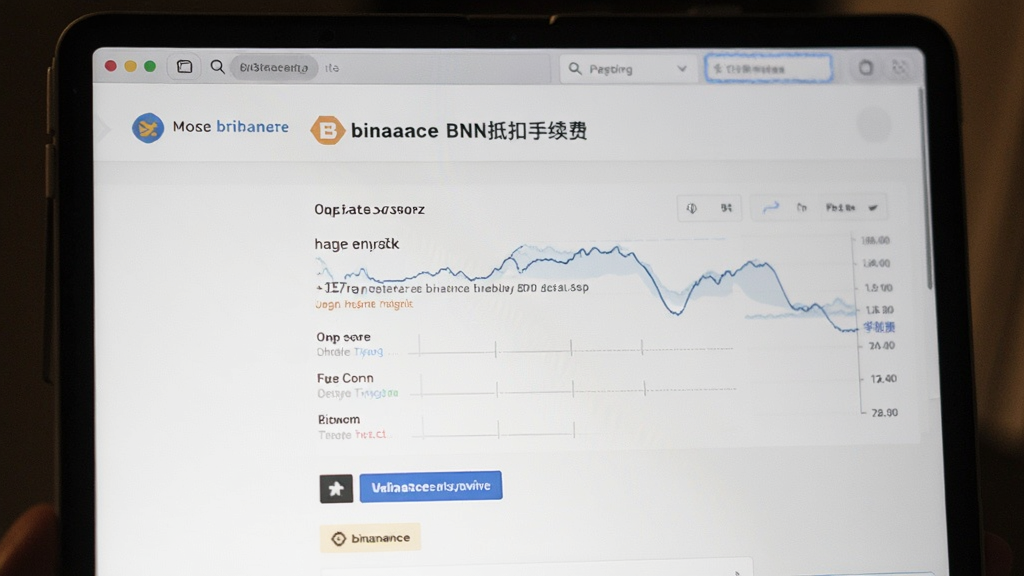Click the first chart toolbar icon
Screen dimensions: 1024x576
(x=692, y=208)
